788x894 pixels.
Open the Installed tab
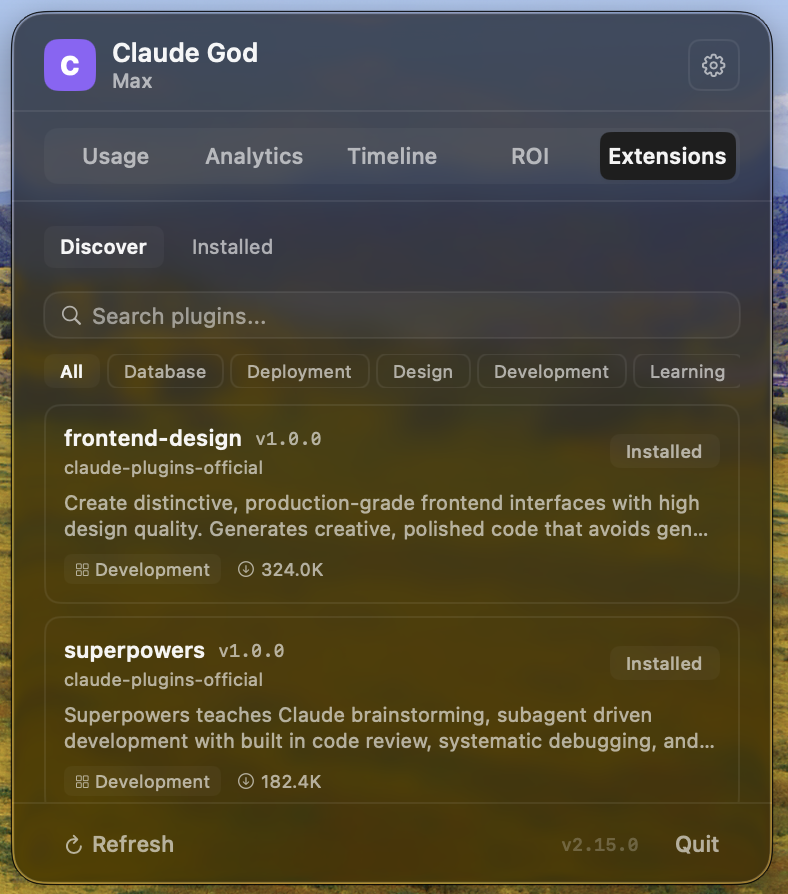coord(231,247)
